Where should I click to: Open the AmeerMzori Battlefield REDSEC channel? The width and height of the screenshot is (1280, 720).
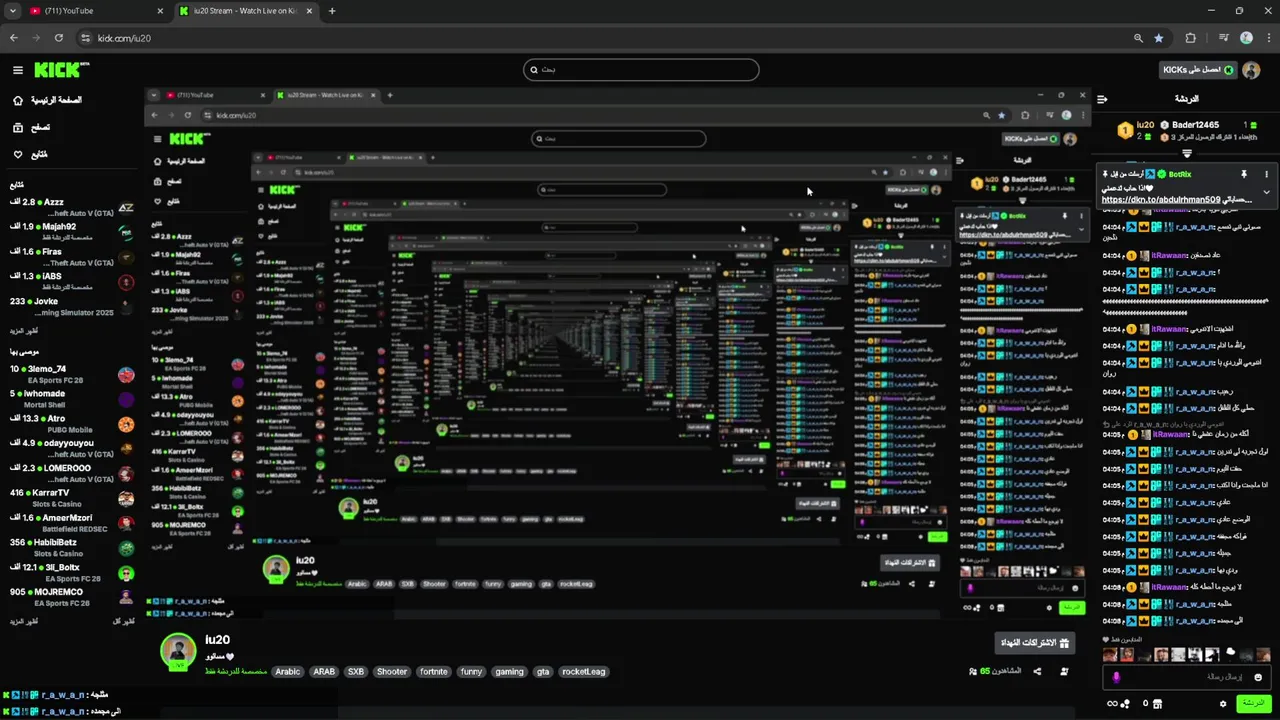70,523
